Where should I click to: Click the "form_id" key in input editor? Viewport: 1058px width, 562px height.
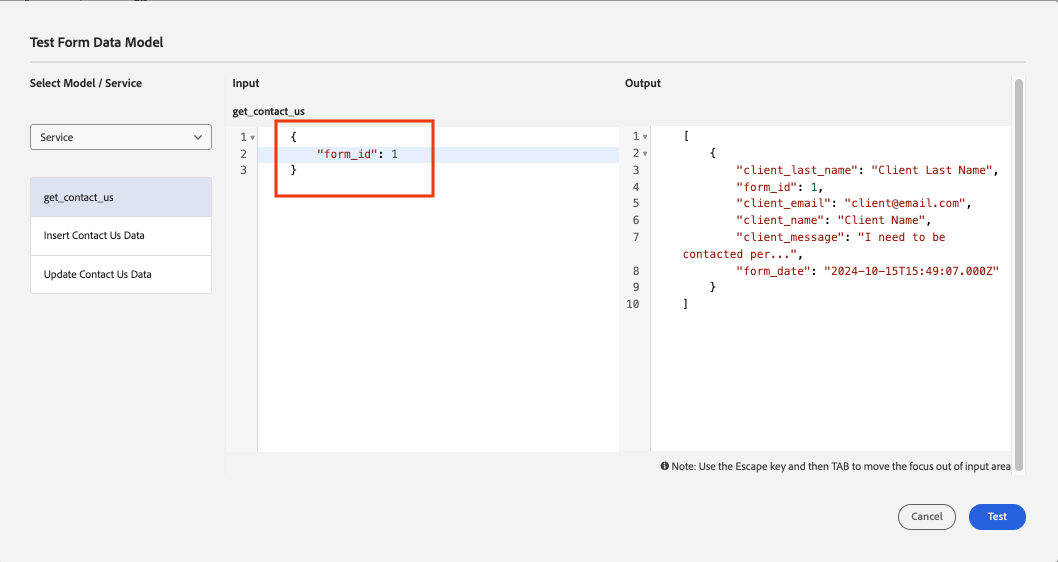pos(345,154)
